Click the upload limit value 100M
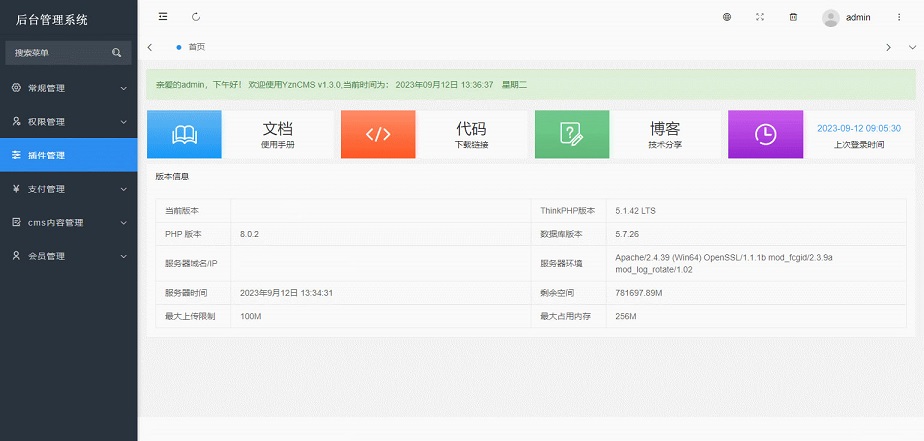This screenshot has width=924, height=441. coord(250,317)
